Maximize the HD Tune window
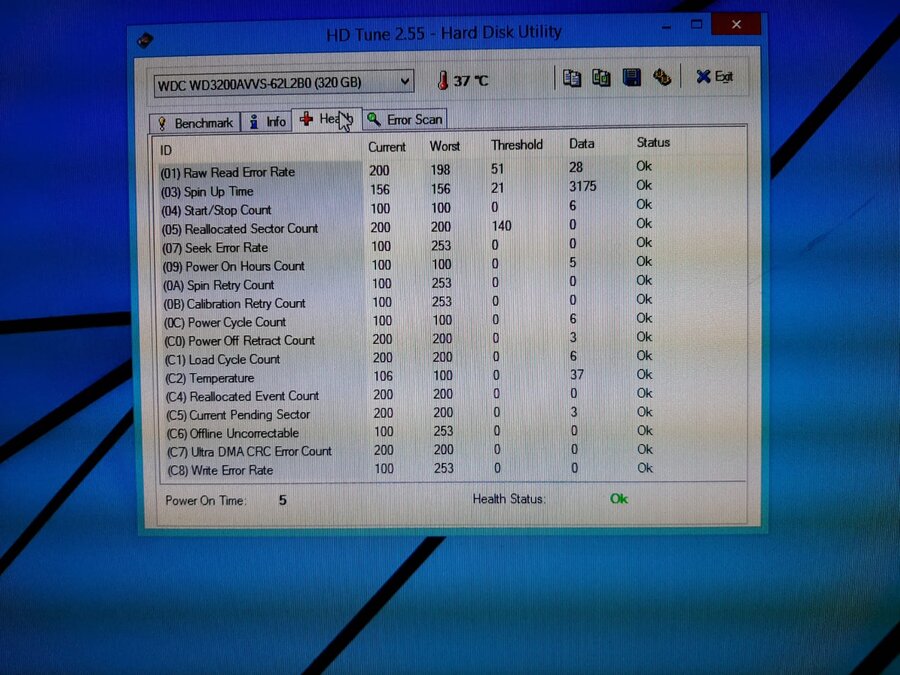This screenshot has height=675, width=900. (696, 25)
